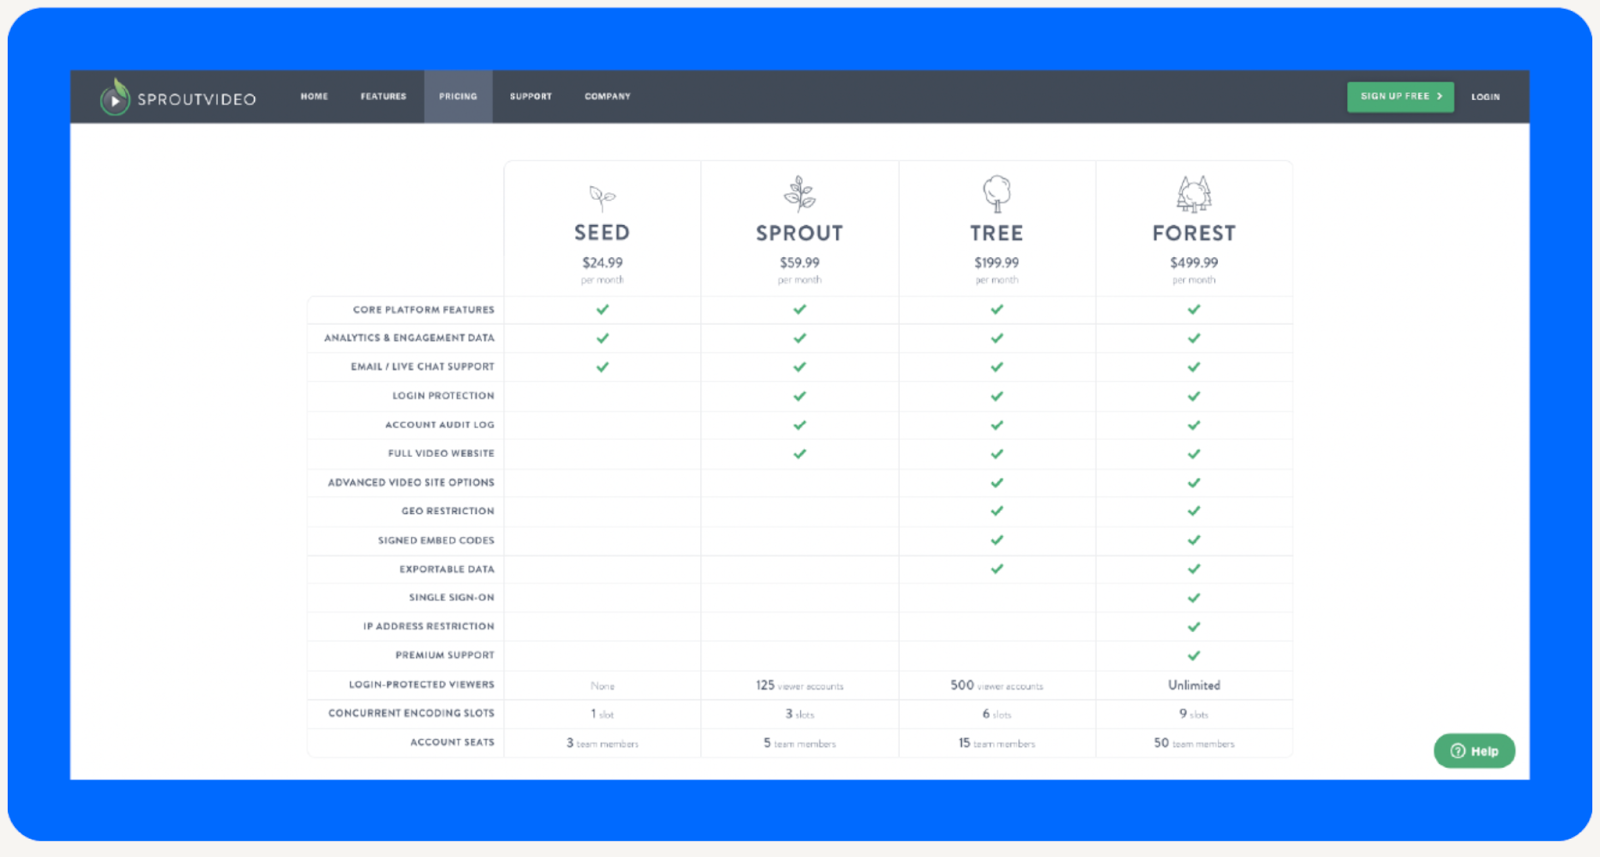Screen dimensions: 1600x857
Task: Click the Sprout plan plant icon
Action: (799, 194)
